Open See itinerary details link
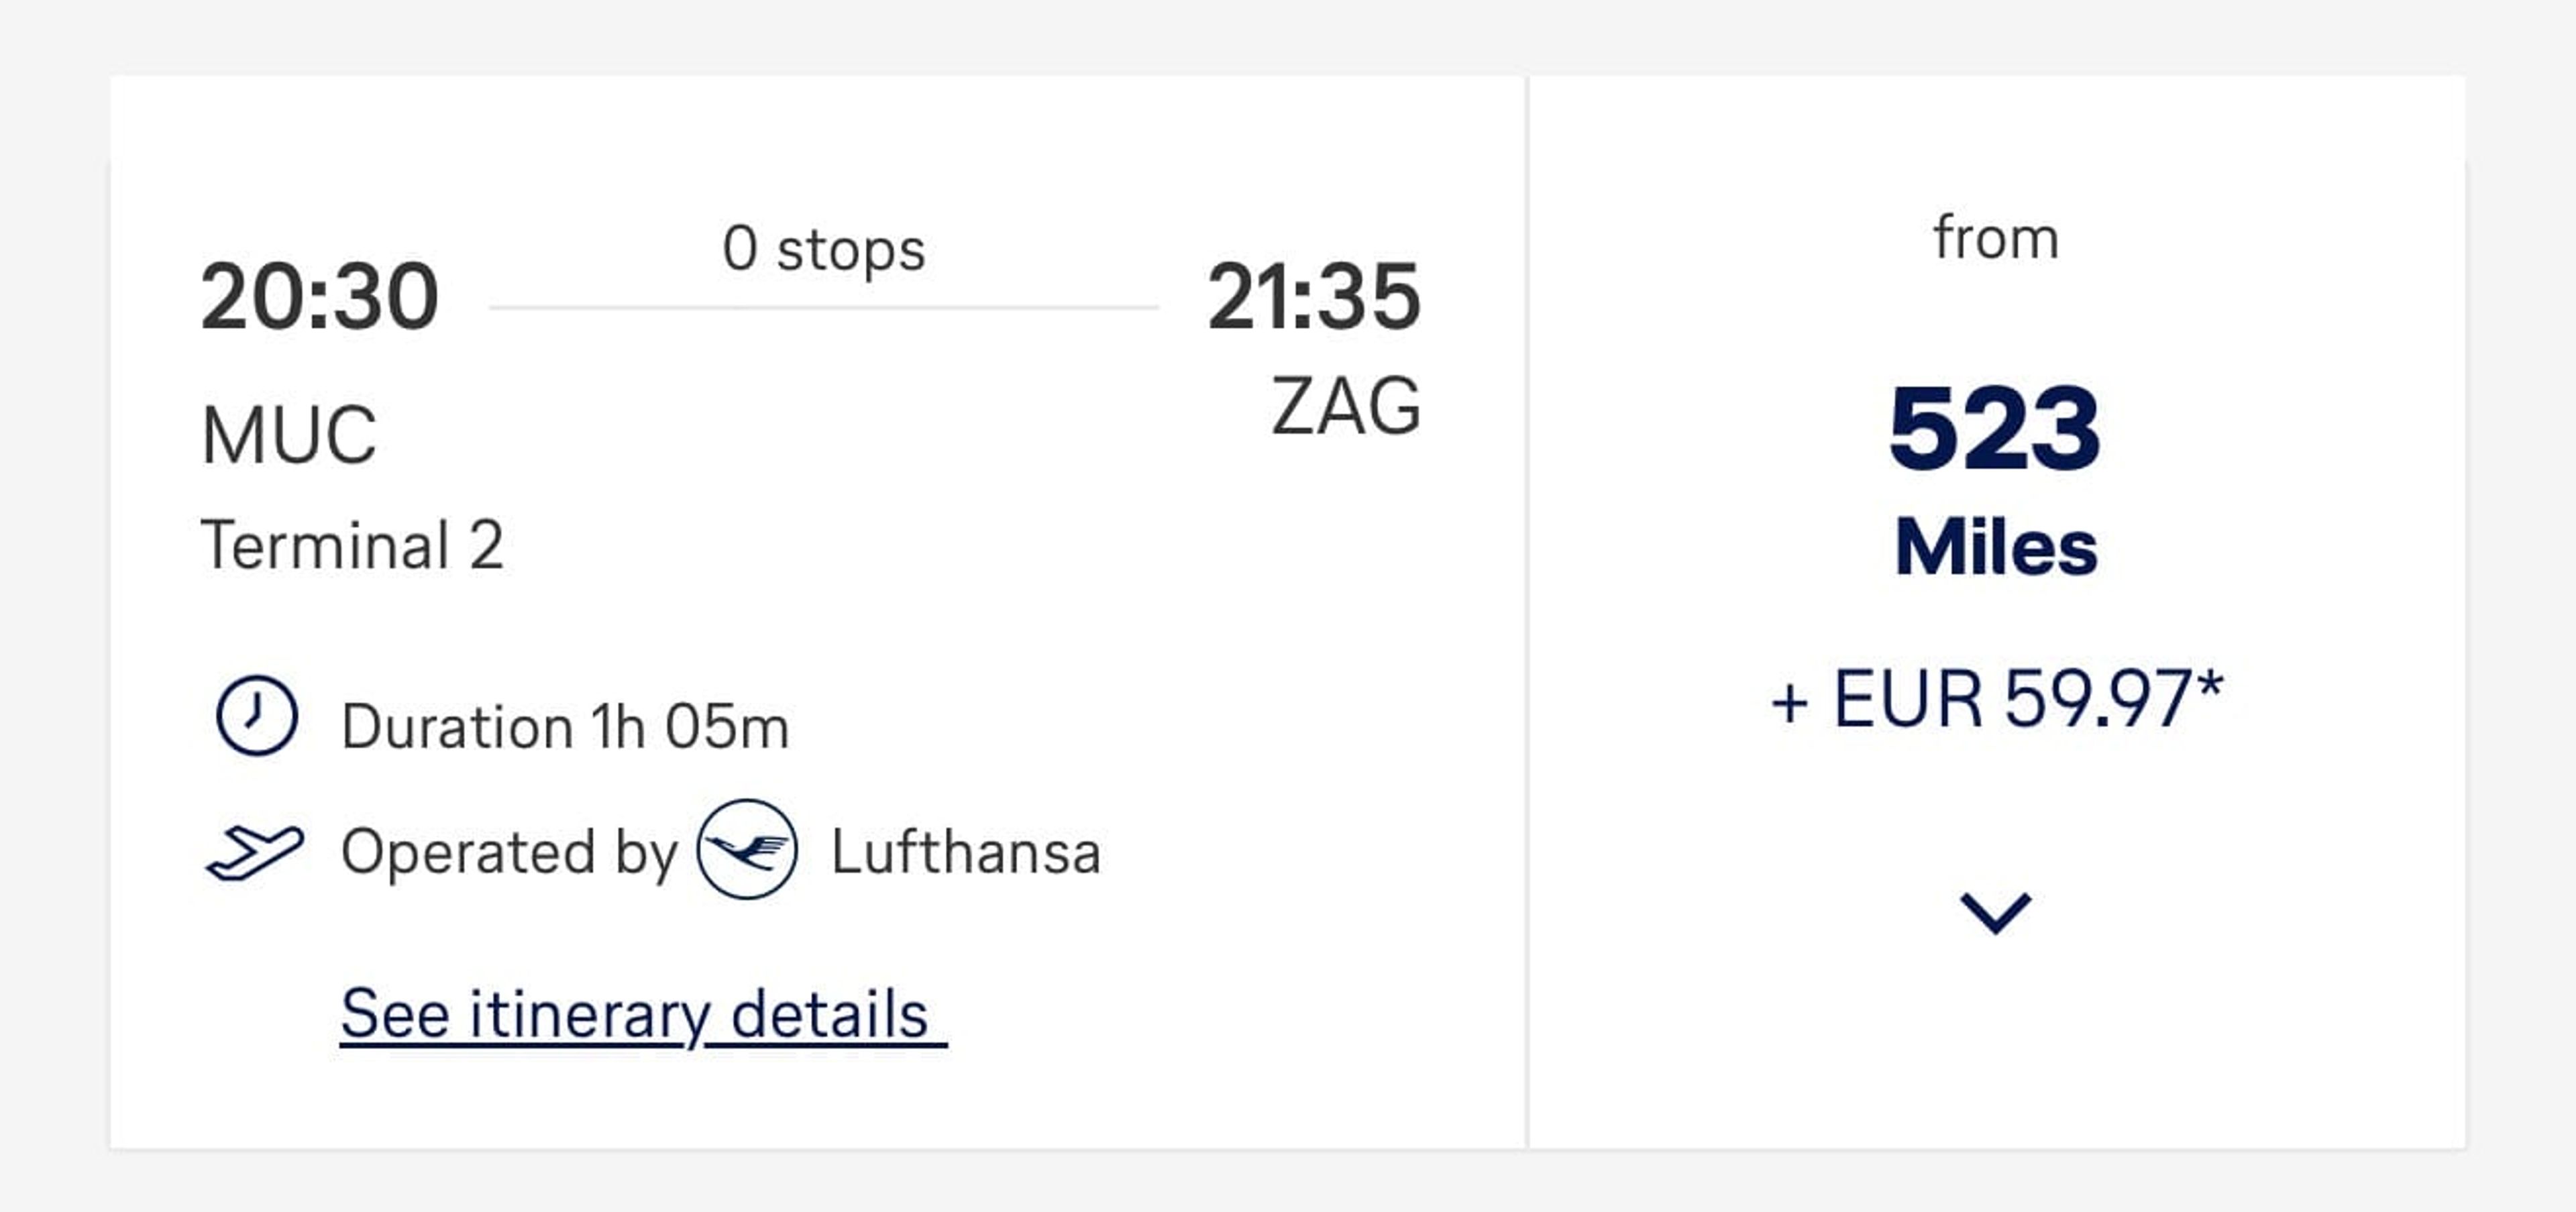2576x1212 pixels. pyautogui.click(x=643, y=1015)
